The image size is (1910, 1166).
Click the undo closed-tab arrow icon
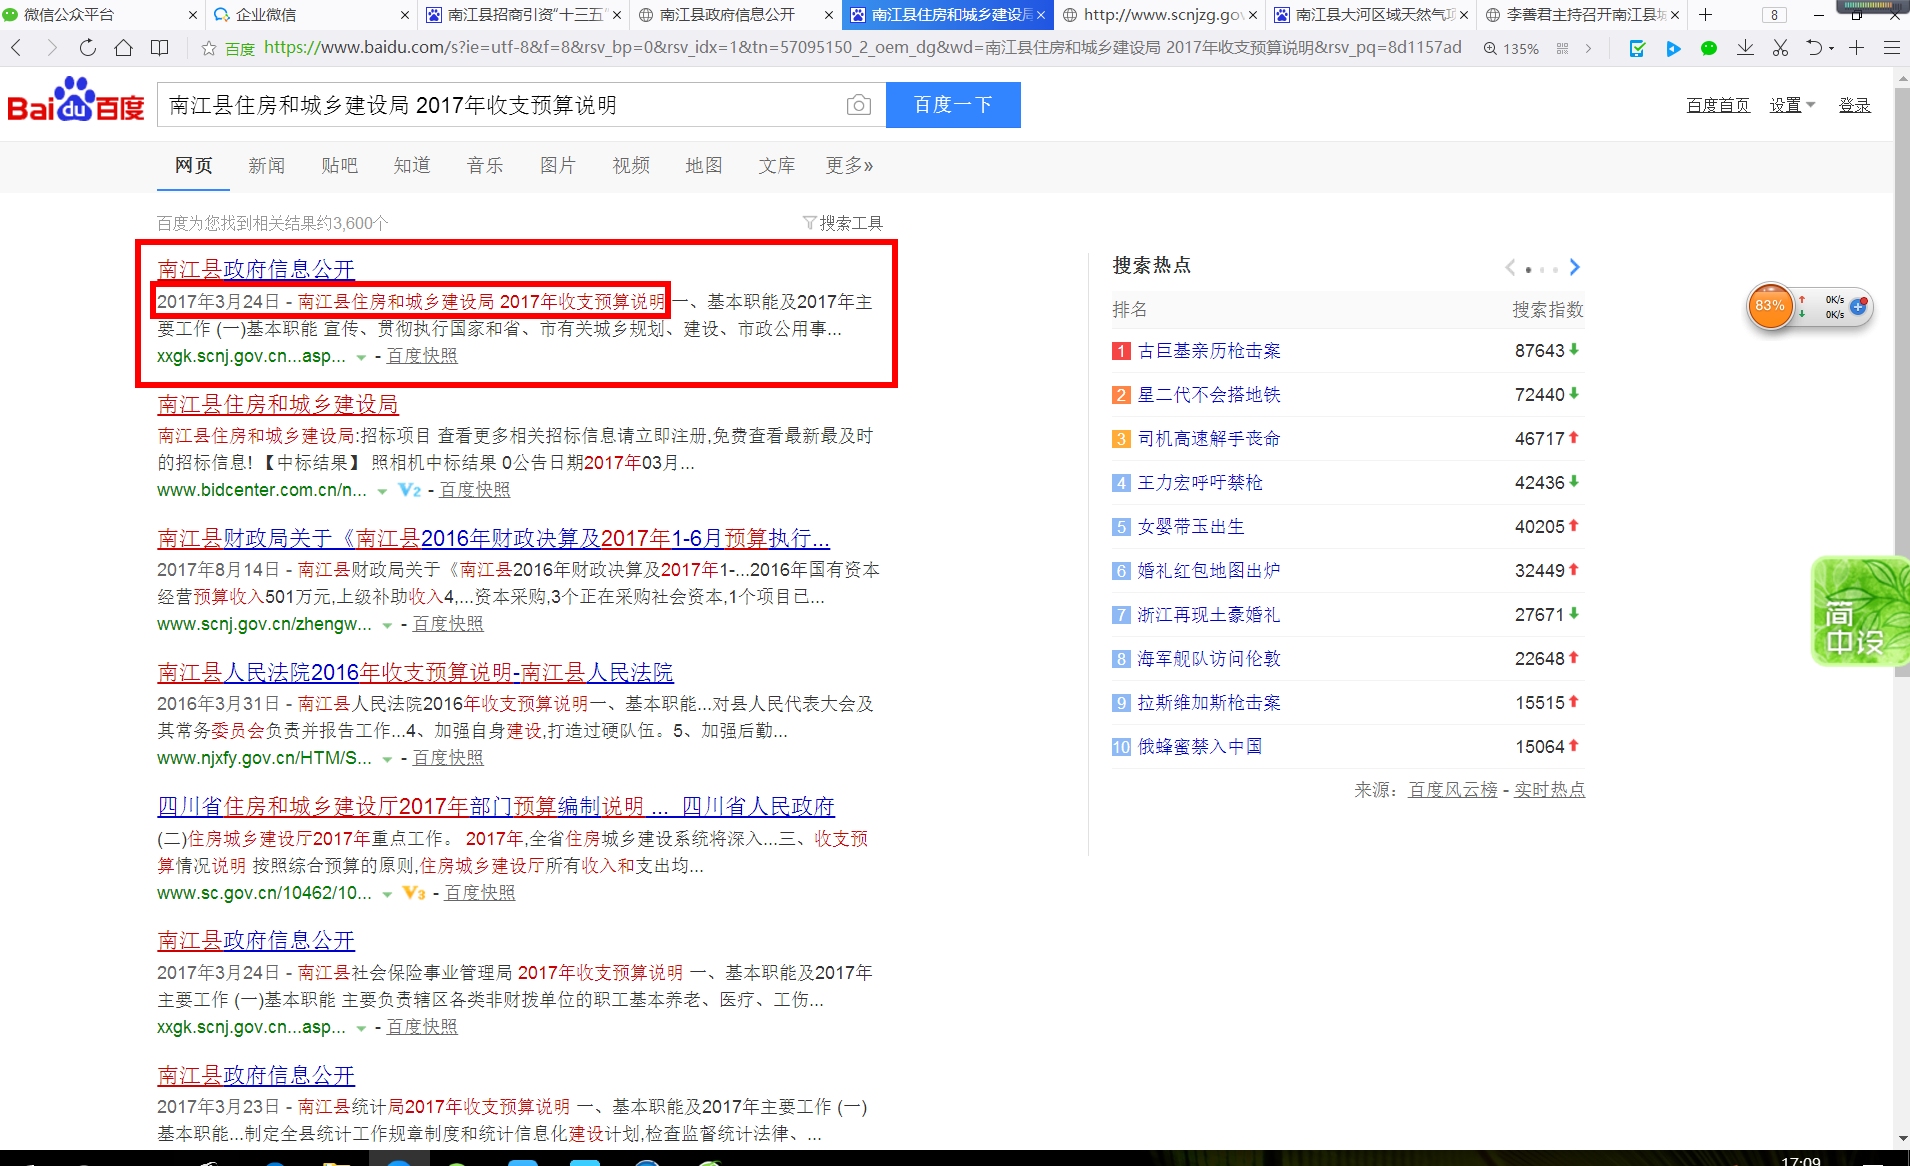pos(1814,48)
